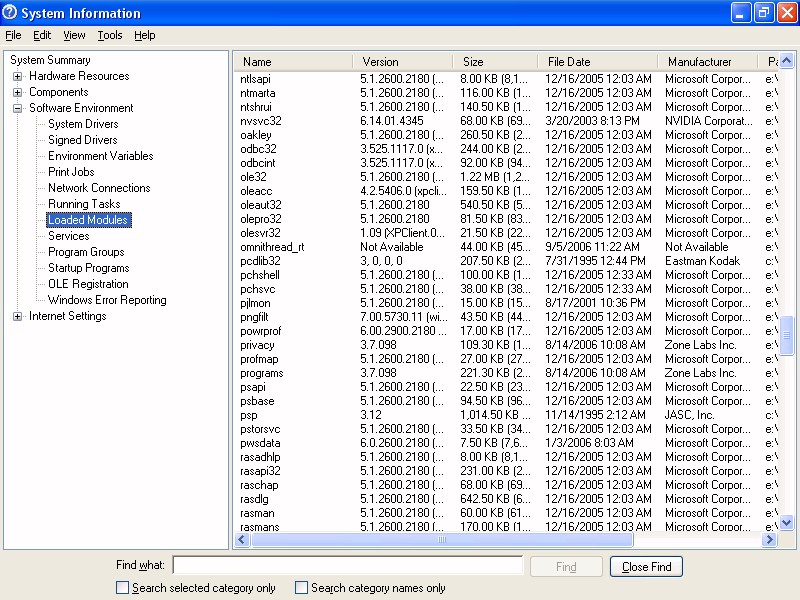
Task: Select Startup Programs category
Action: pyautogui.click(x=88, y=268)
